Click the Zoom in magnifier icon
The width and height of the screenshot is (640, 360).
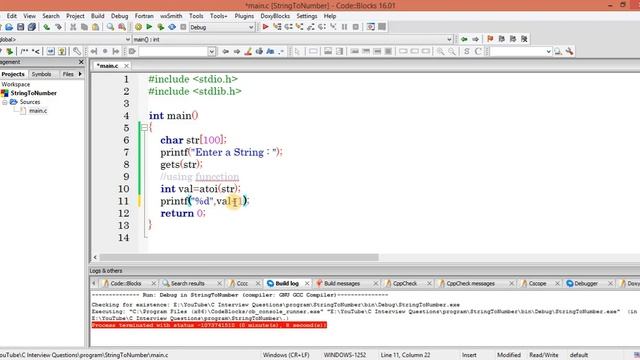[440, 51]
